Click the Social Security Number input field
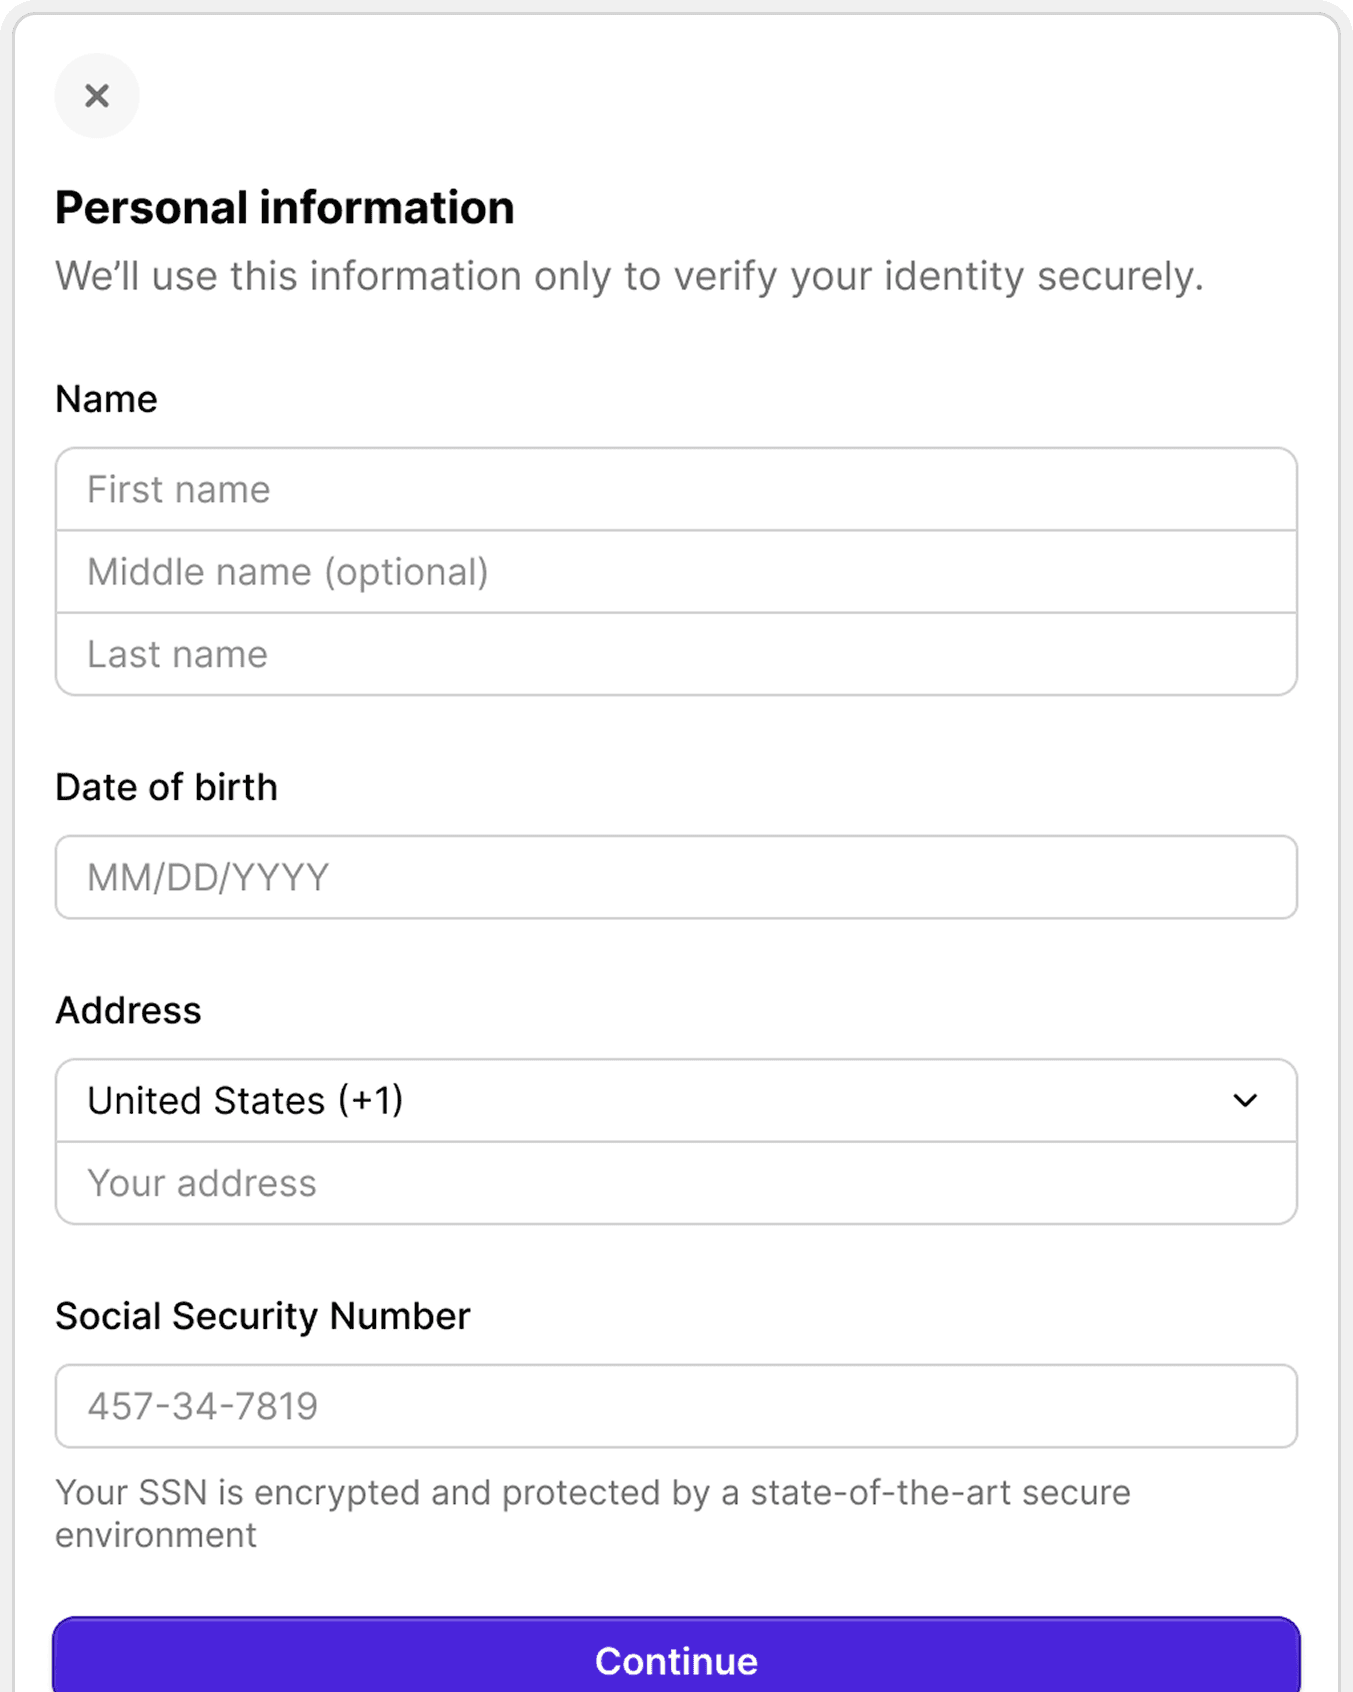 click(676, 1406)
